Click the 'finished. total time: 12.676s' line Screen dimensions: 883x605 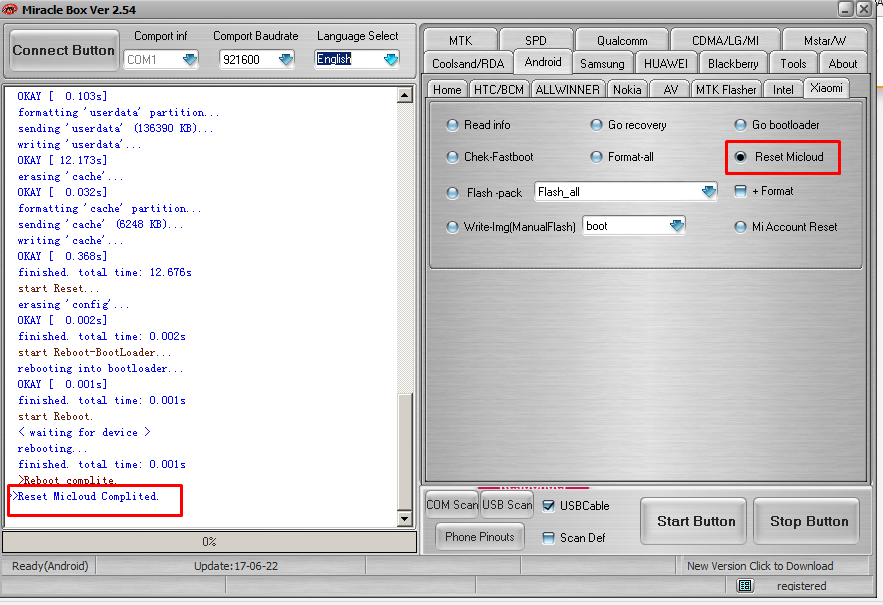105,272
